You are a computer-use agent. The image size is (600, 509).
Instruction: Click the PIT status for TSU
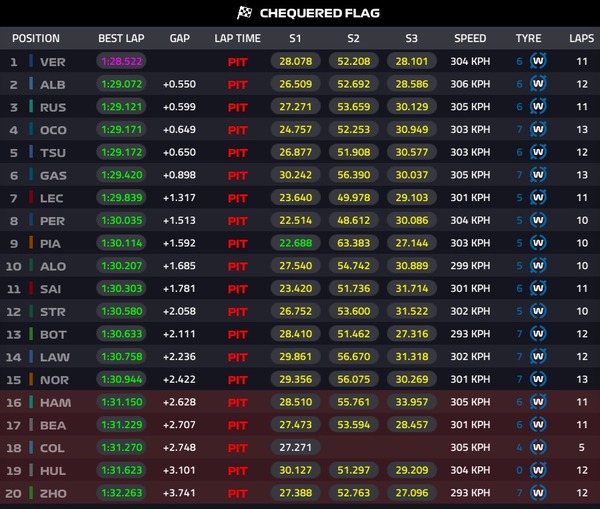point(238,153)
